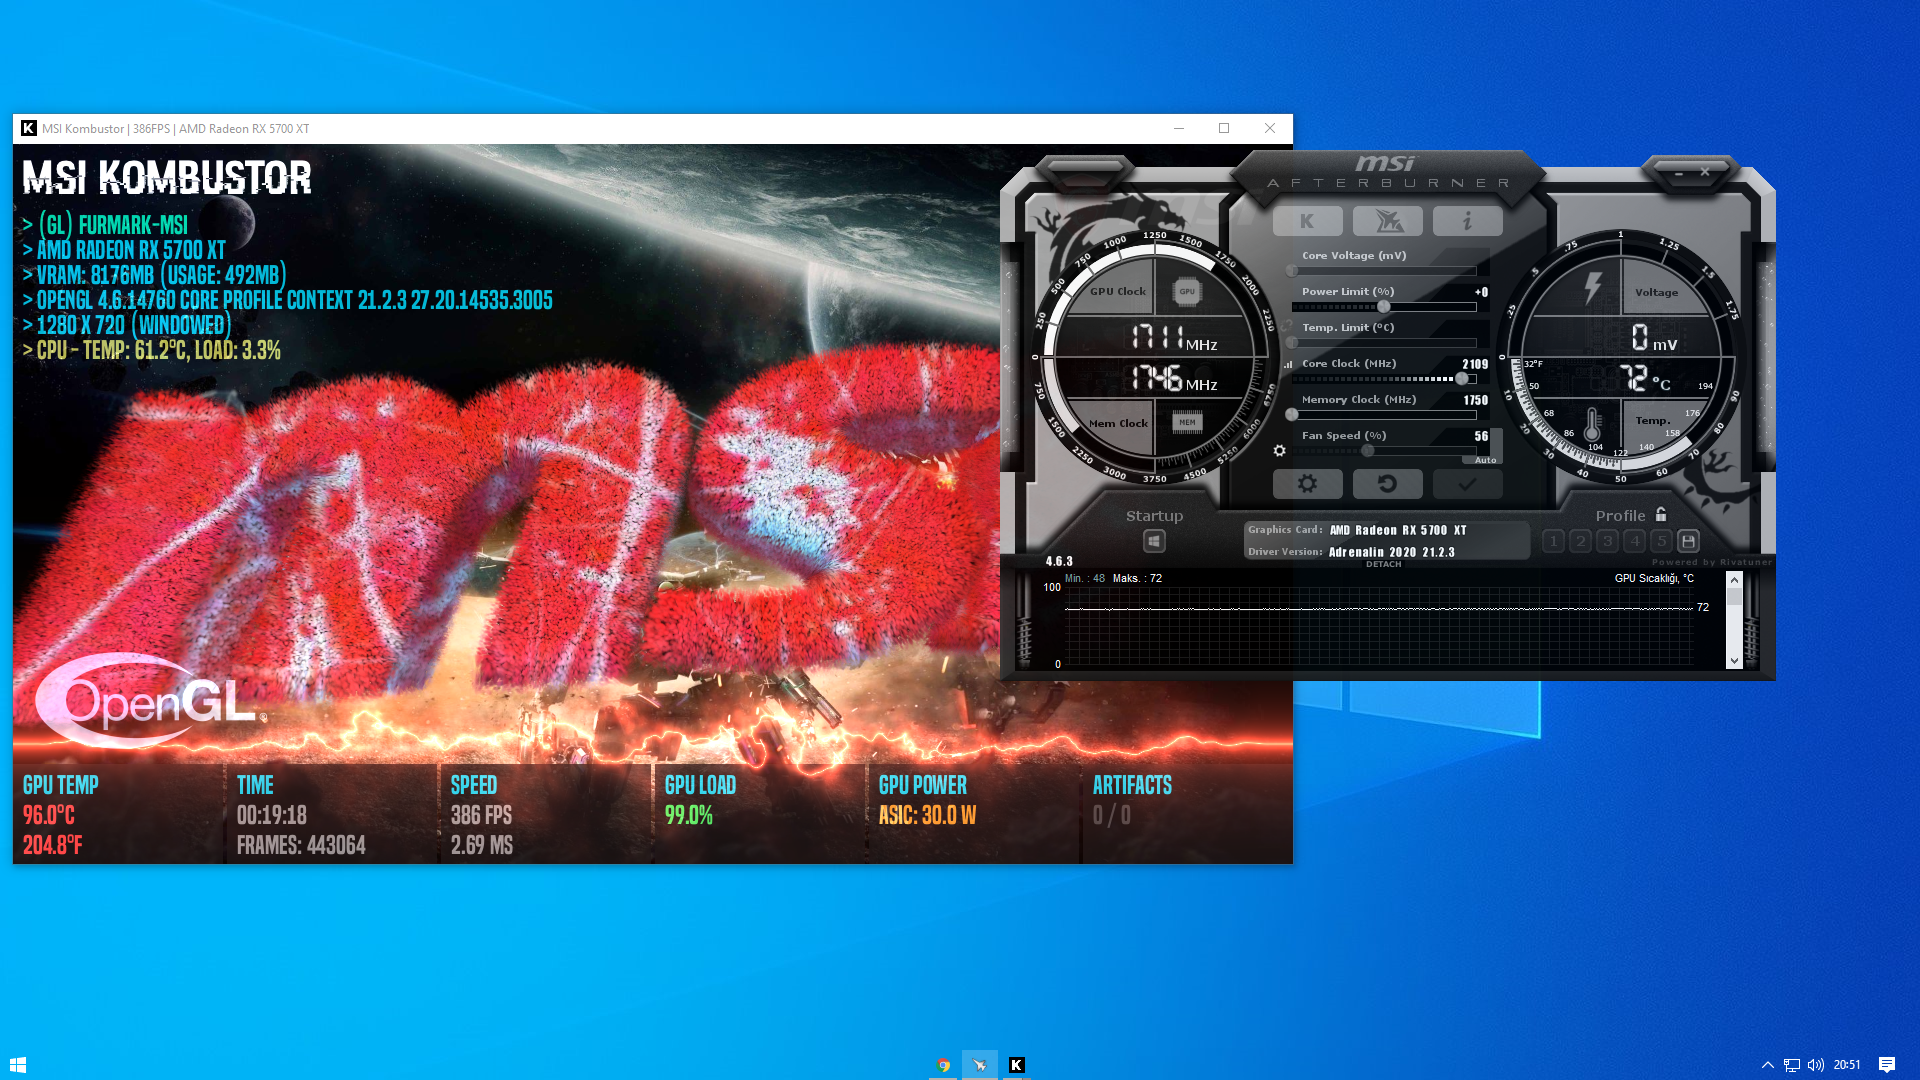Launch Kombustor via the K button

pyautogui.click(x=1307, y=221)
